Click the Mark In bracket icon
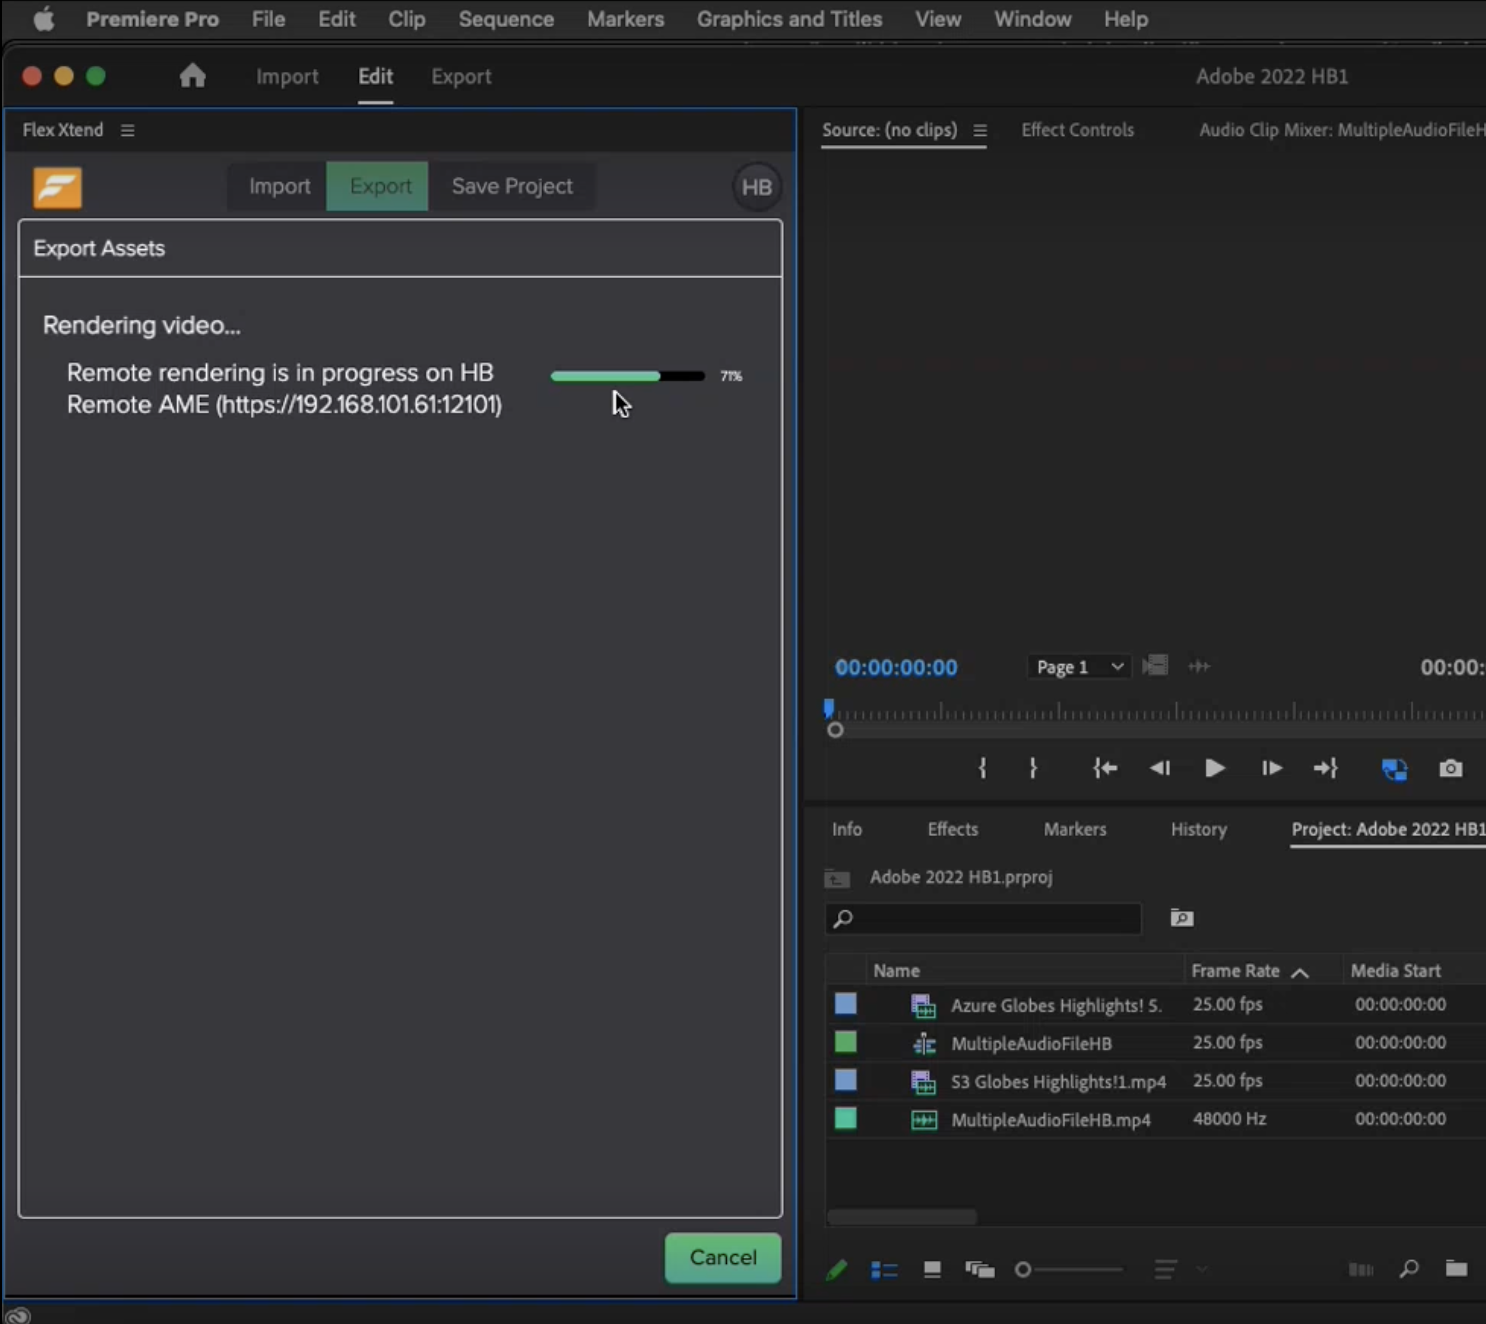Screen dimensions: 1486x1324 (x=982, y=768)
